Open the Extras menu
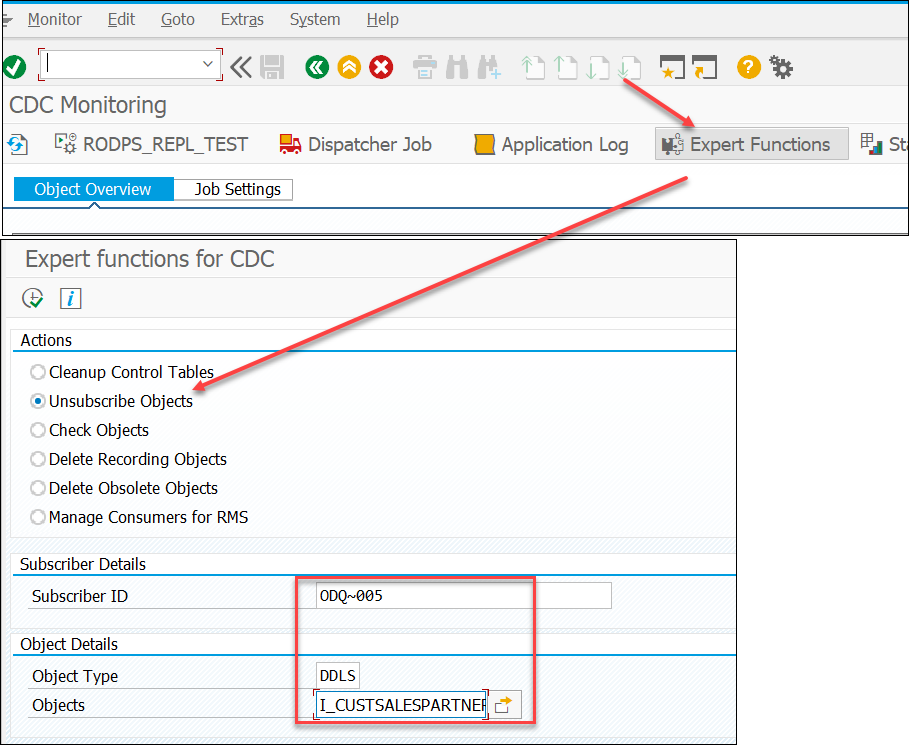 242,19
